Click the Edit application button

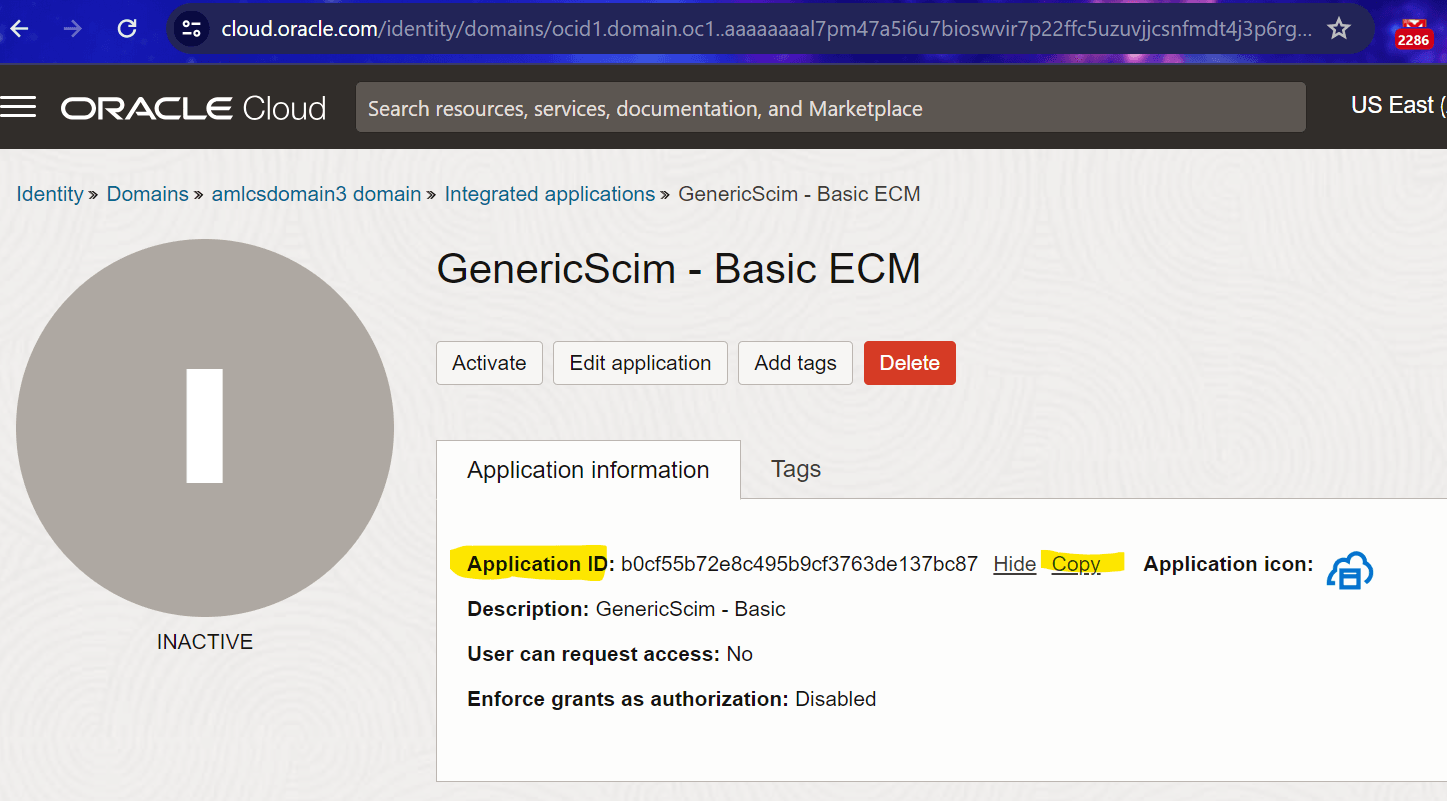point(640,363)
